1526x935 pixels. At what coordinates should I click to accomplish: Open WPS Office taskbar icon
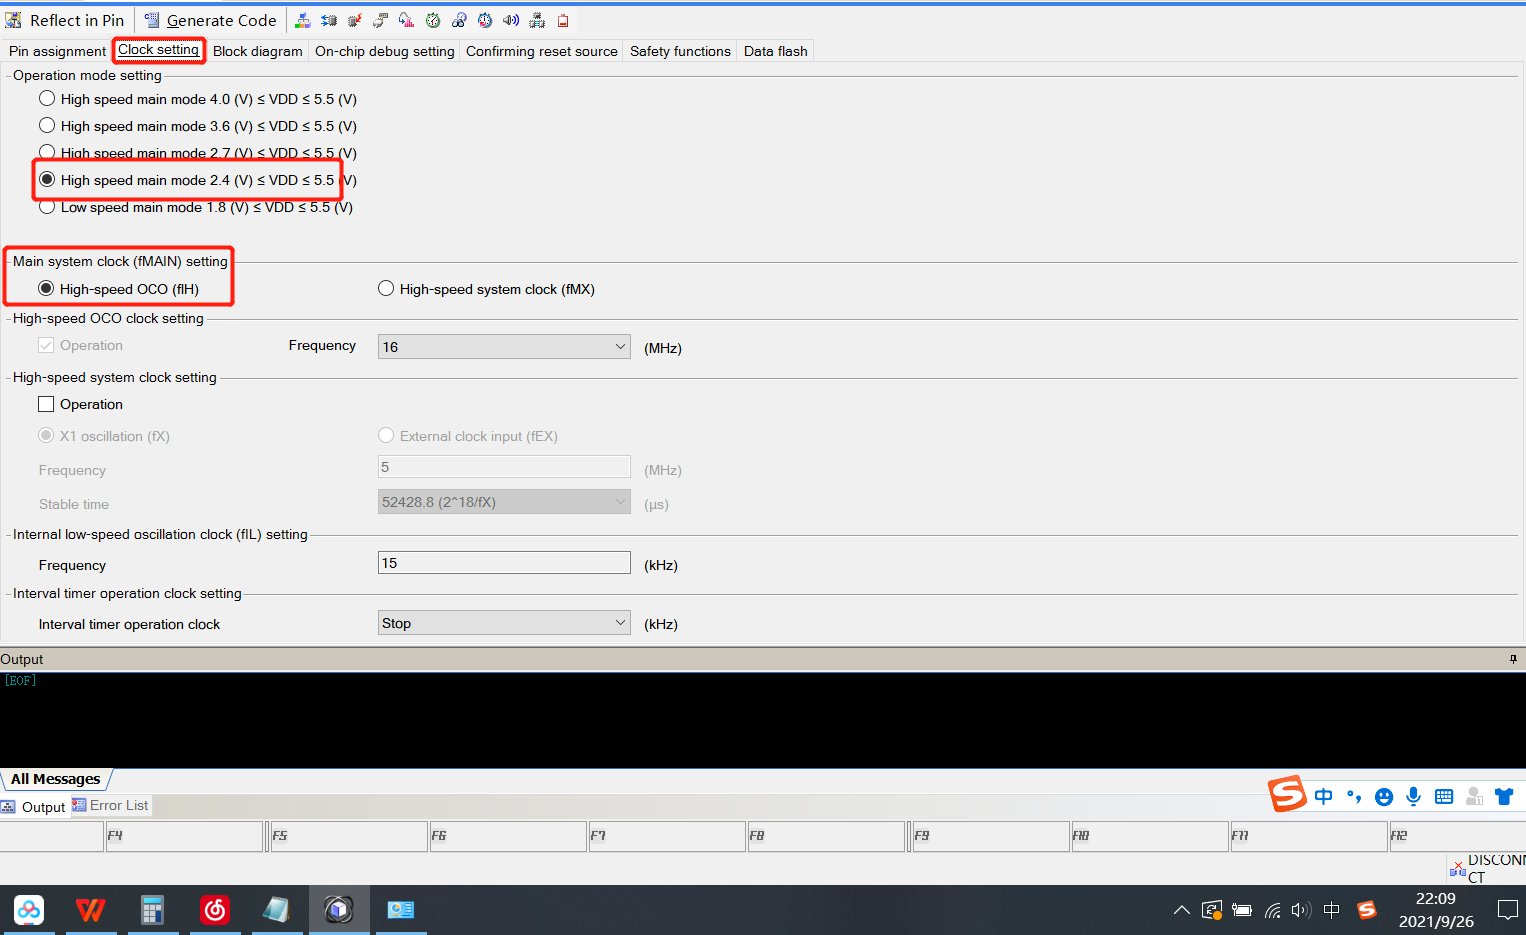pyautogui.click(x=90, y=910)
